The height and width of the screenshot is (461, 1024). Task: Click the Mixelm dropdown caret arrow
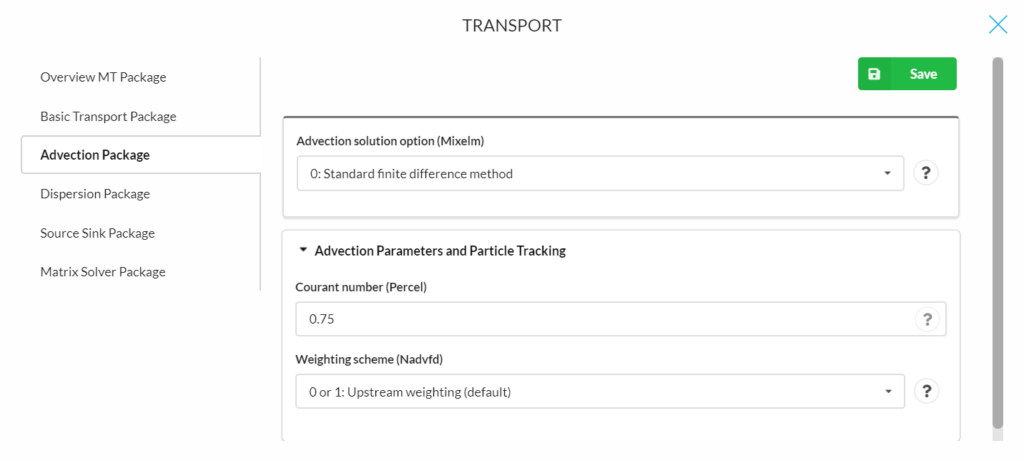click(x=887, y=174)
